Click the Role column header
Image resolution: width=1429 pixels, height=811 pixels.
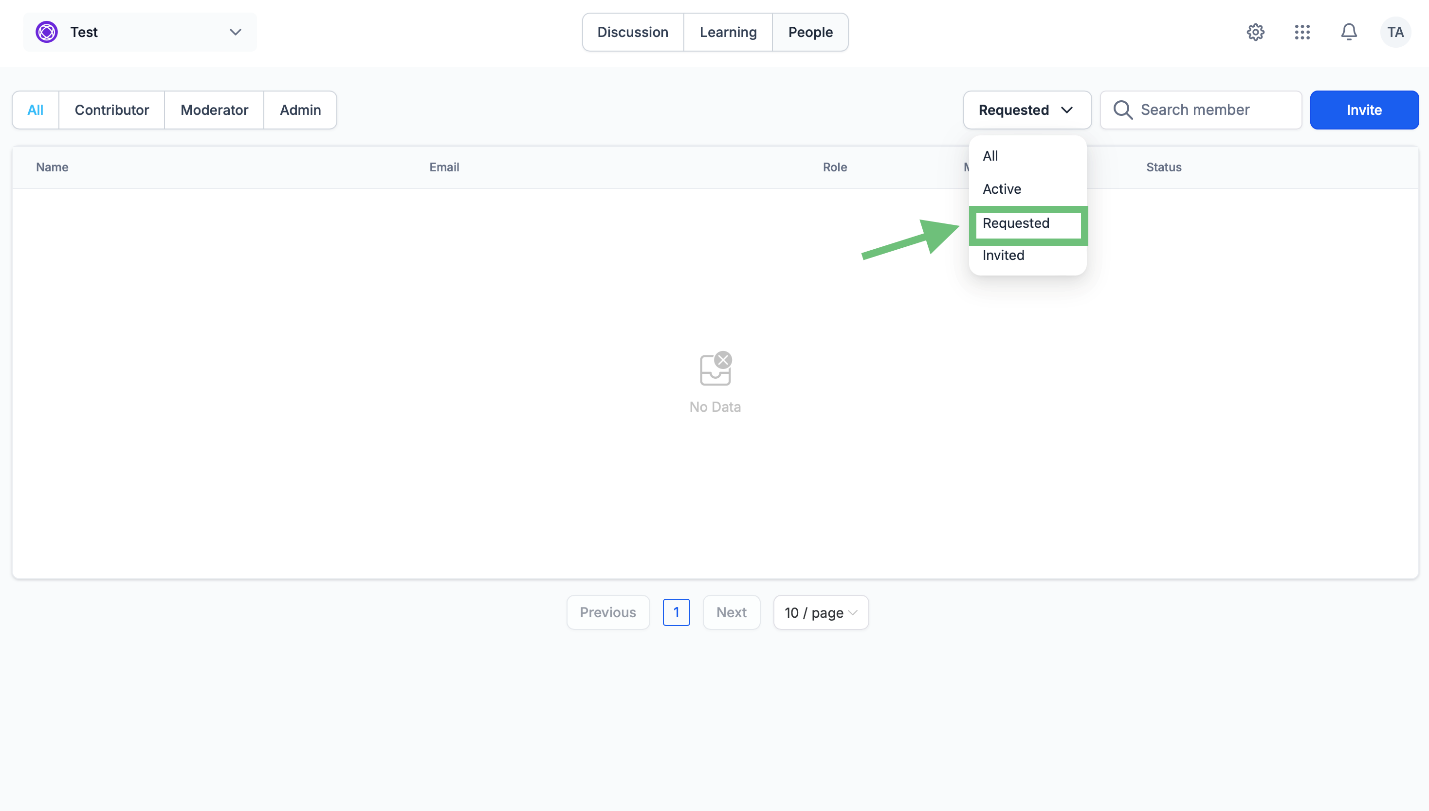coord(835,167)
